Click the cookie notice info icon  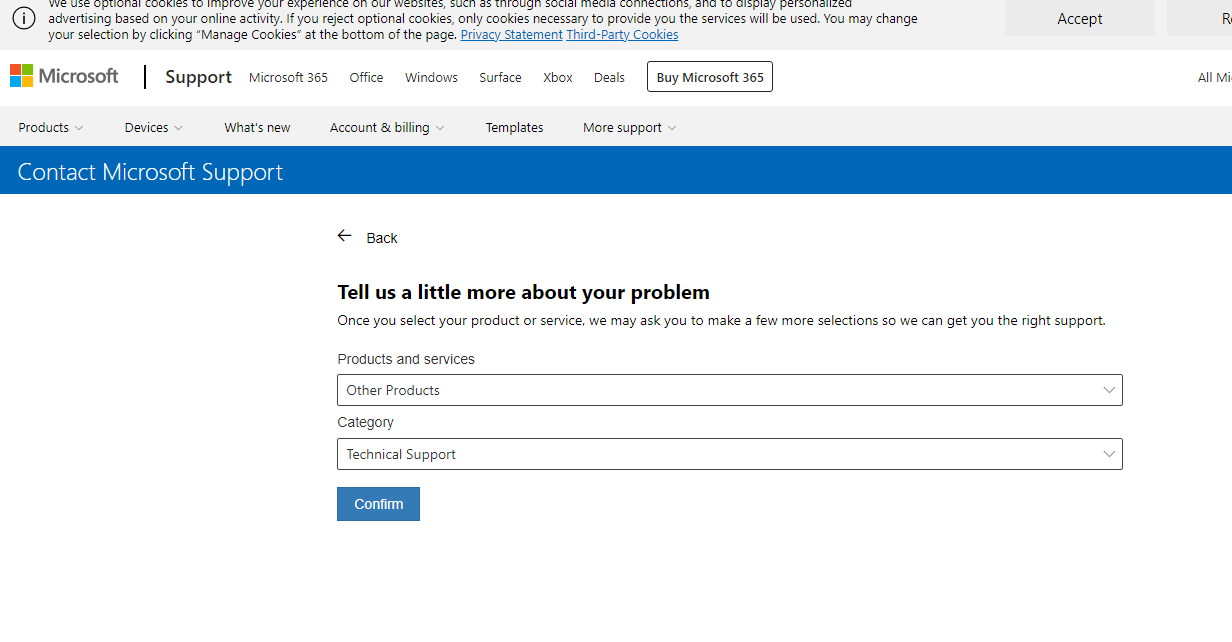click(x=23, y=19)
